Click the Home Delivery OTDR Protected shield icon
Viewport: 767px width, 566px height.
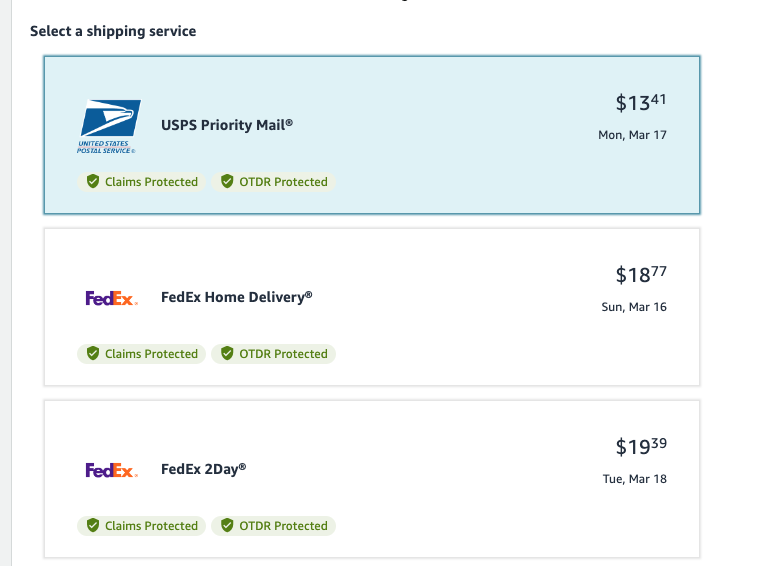pyautogui.click(x=227, y=353)
